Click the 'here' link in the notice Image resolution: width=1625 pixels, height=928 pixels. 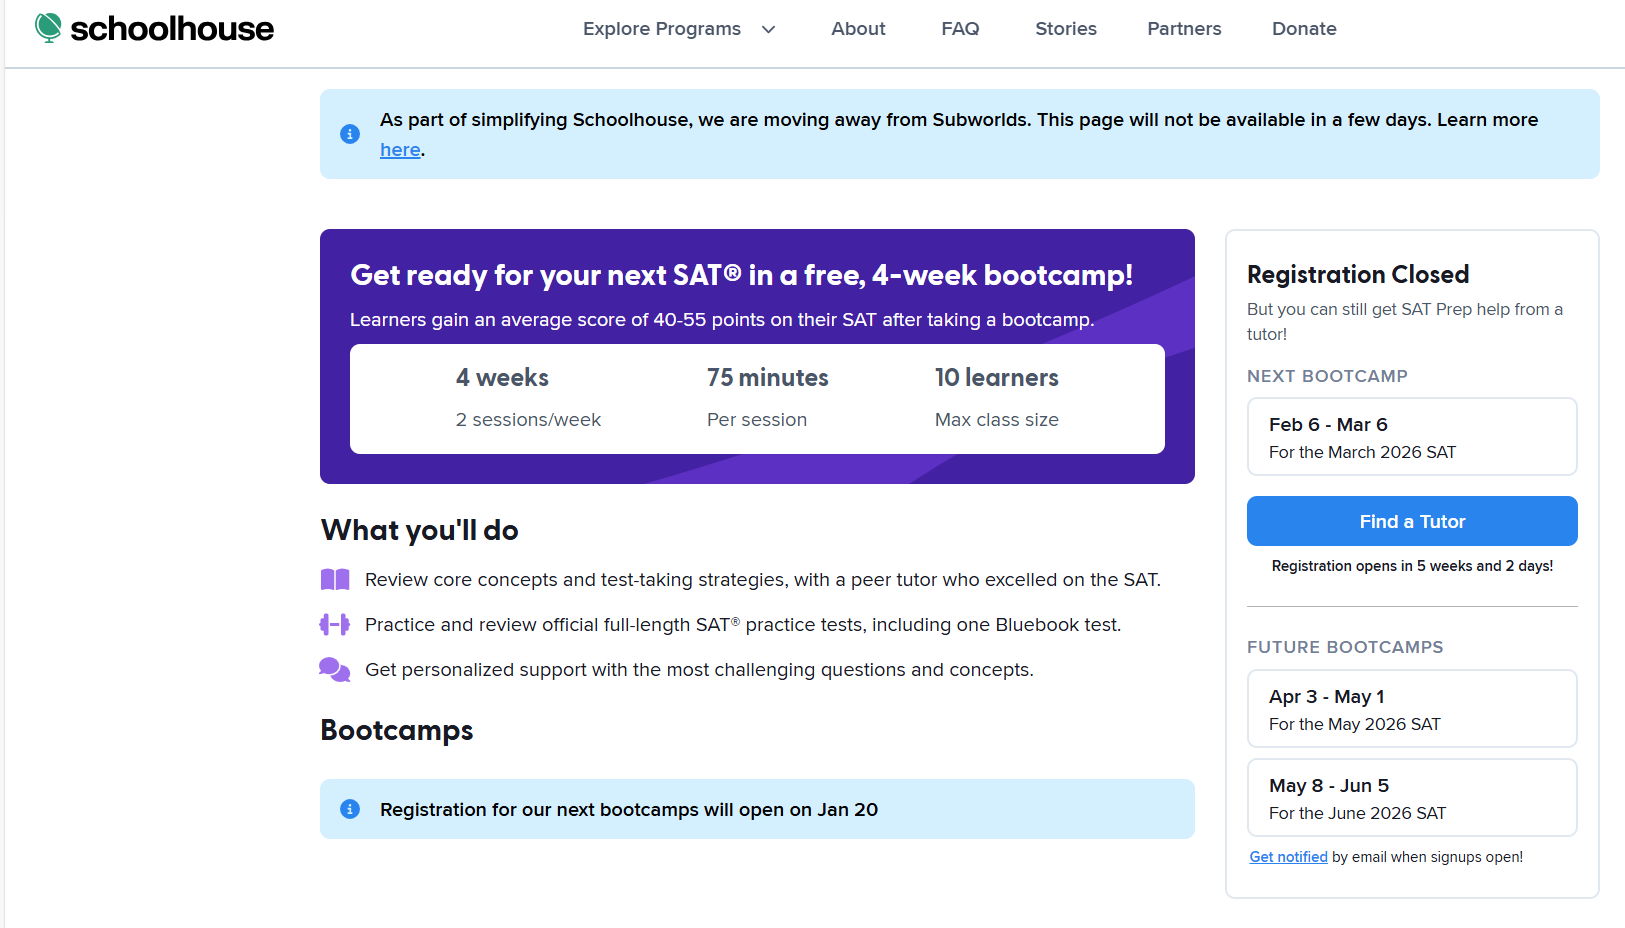click(x=400, y=150)
